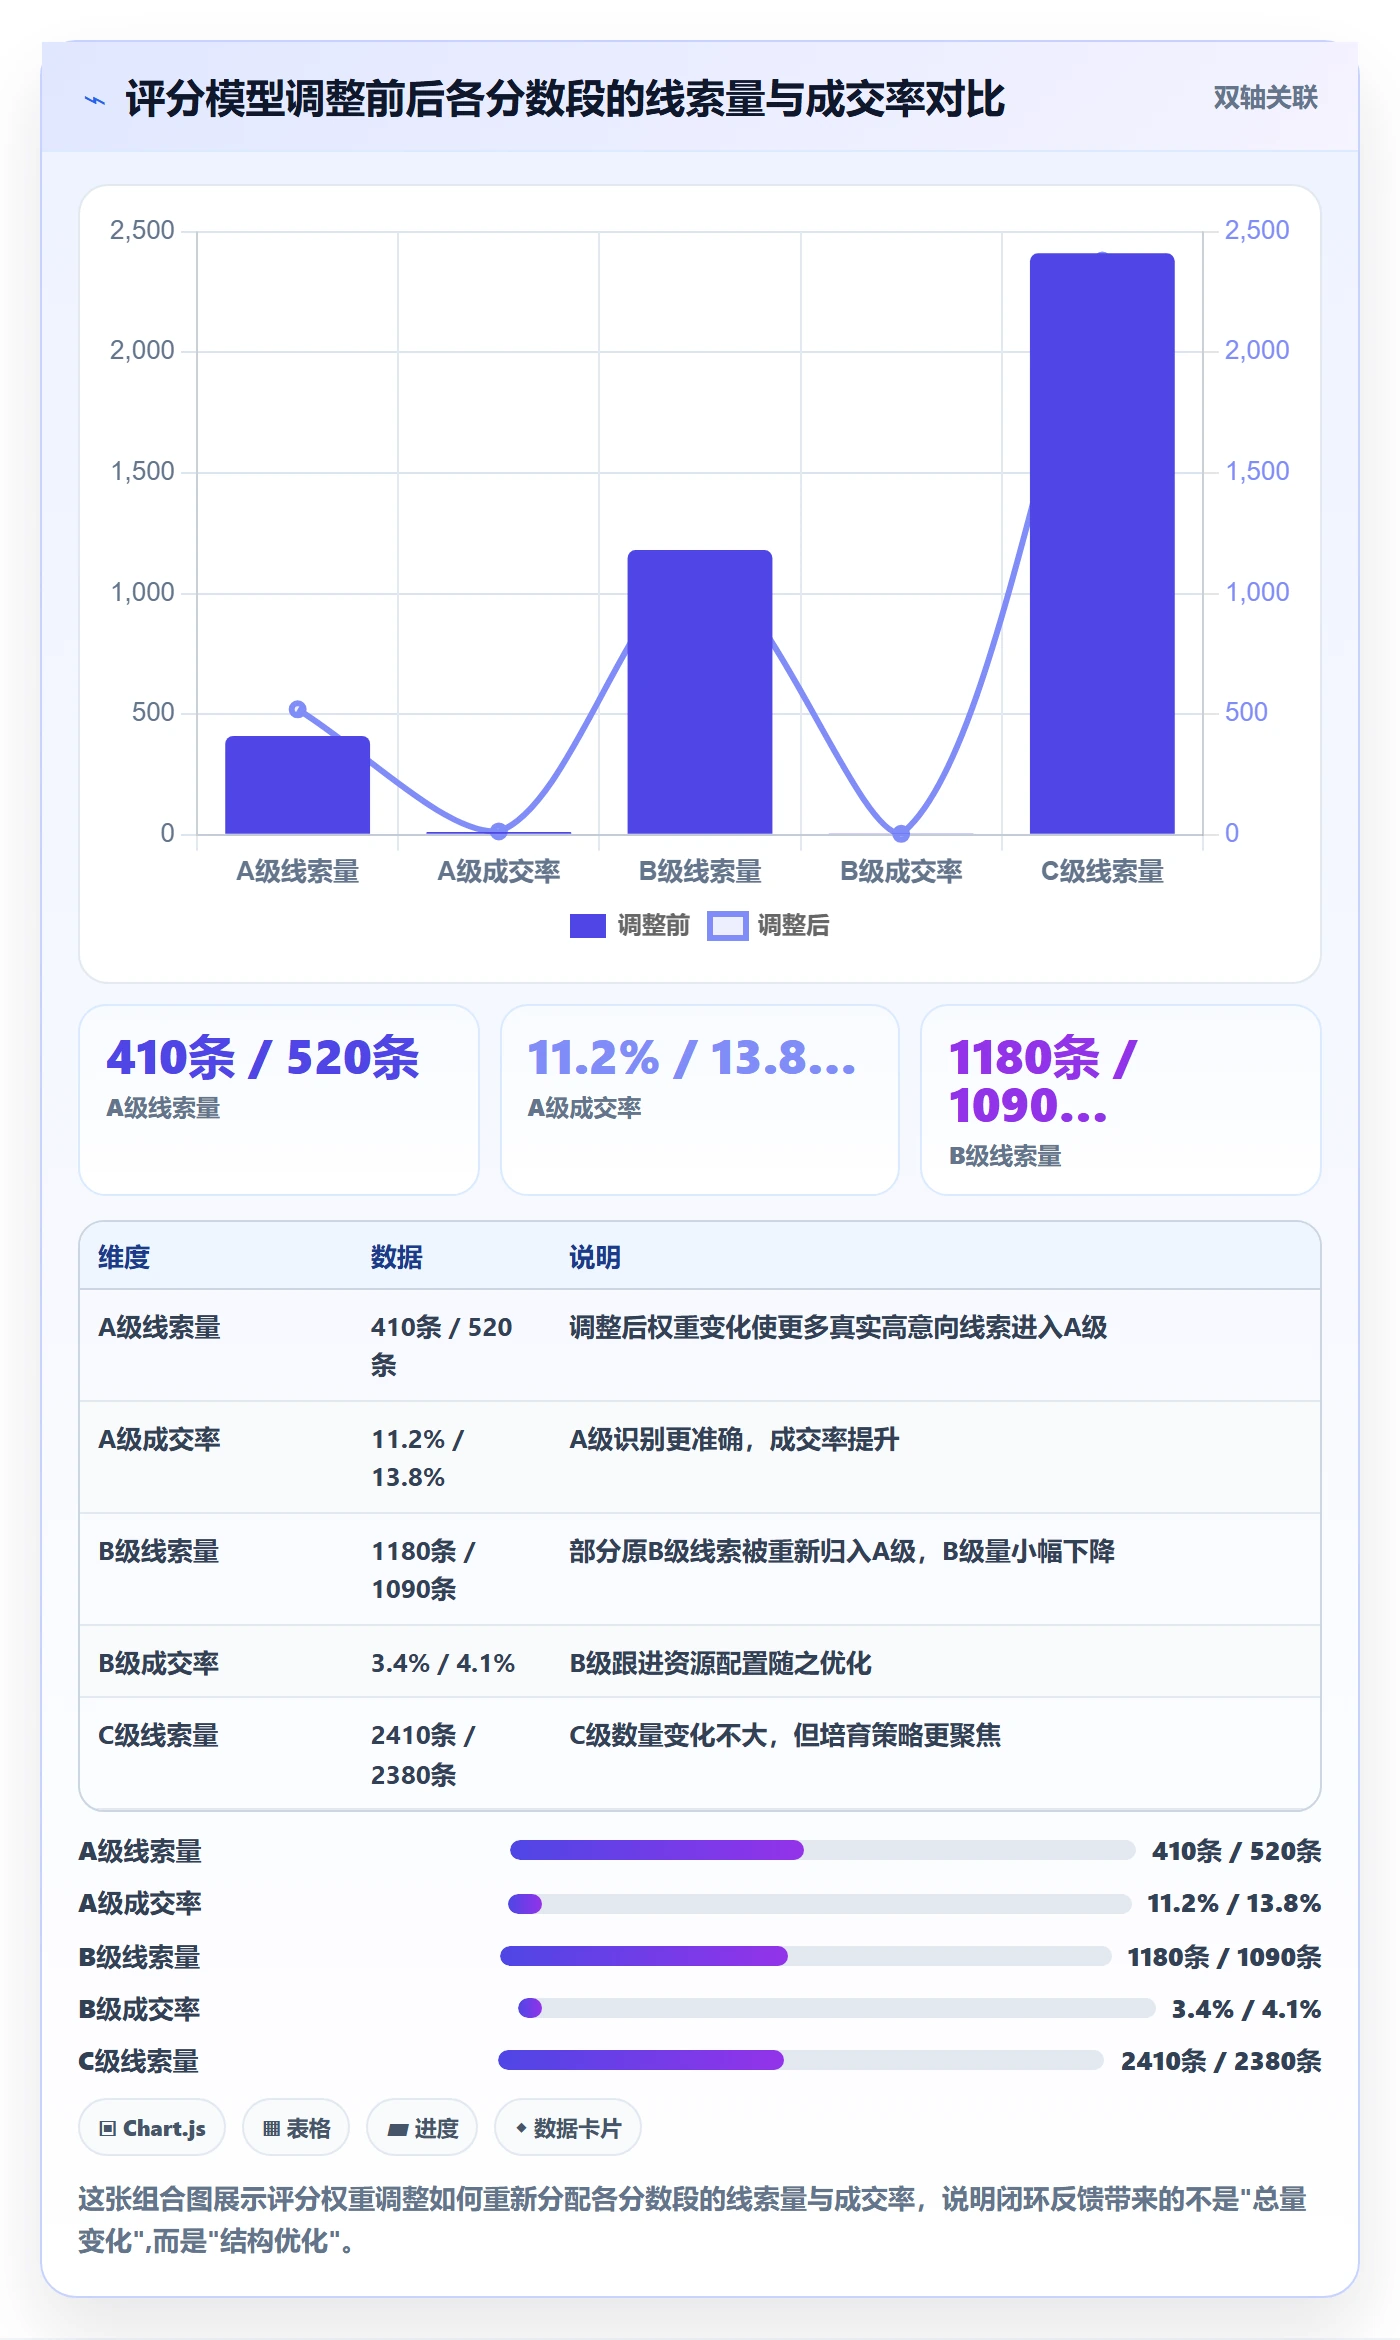Click the A级成交率 x-axis label
1400x2340 pixels.
pyautogui.click(x=499, y=872)
